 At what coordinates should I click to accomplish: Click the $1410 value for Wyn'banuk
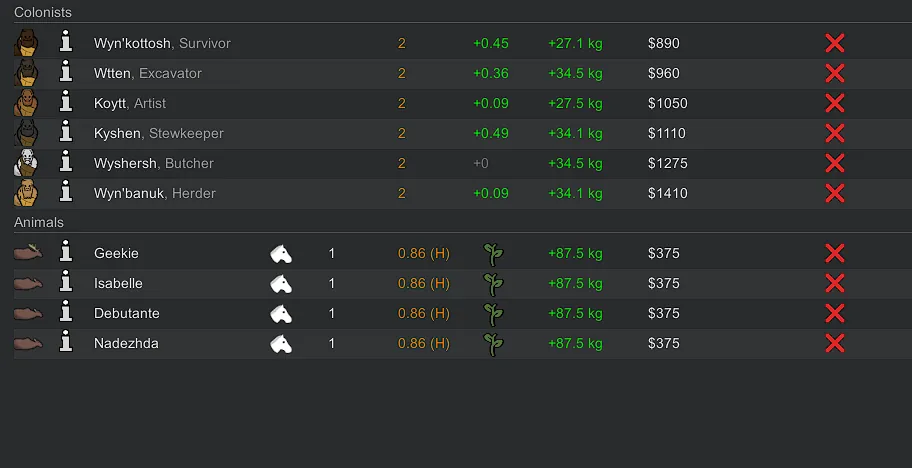tap(668, 193)
